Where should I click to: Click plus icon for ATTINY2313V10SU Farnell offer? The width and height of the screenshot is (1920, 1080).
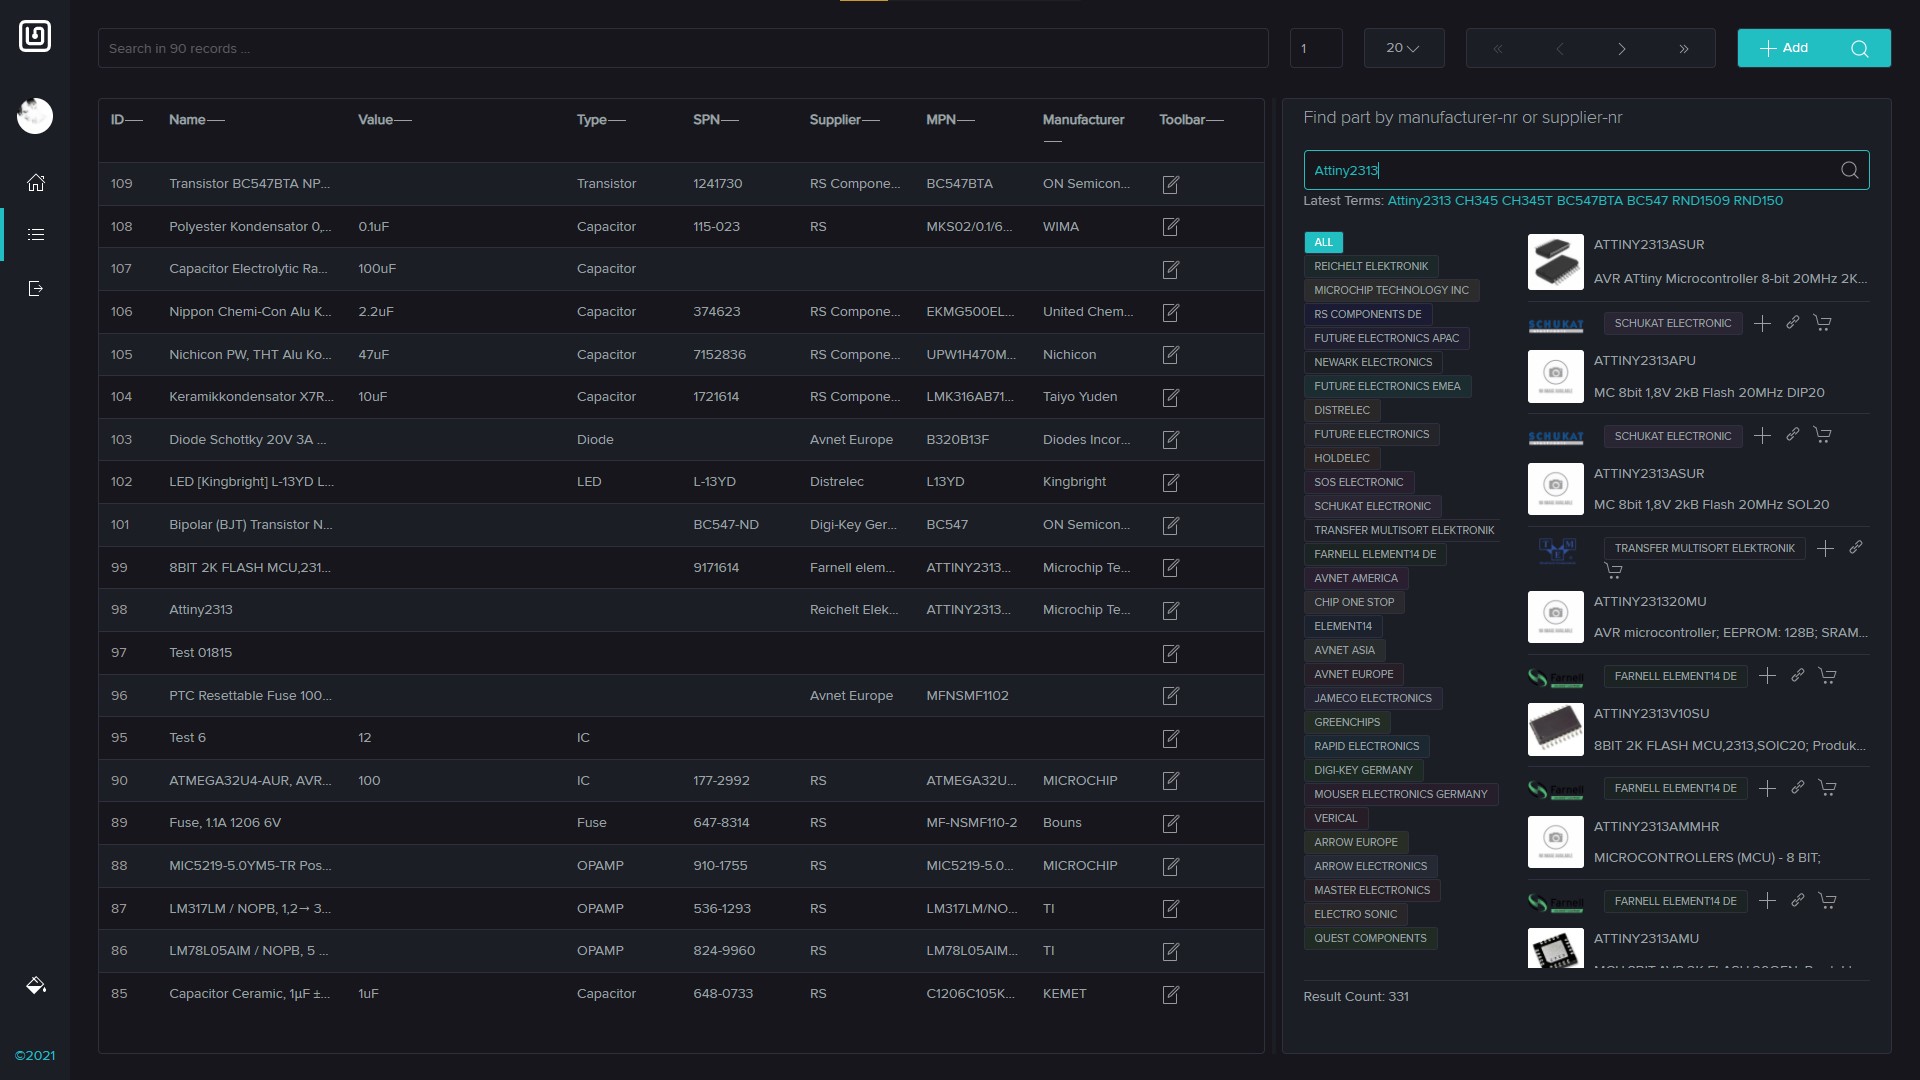(1768, 788)
